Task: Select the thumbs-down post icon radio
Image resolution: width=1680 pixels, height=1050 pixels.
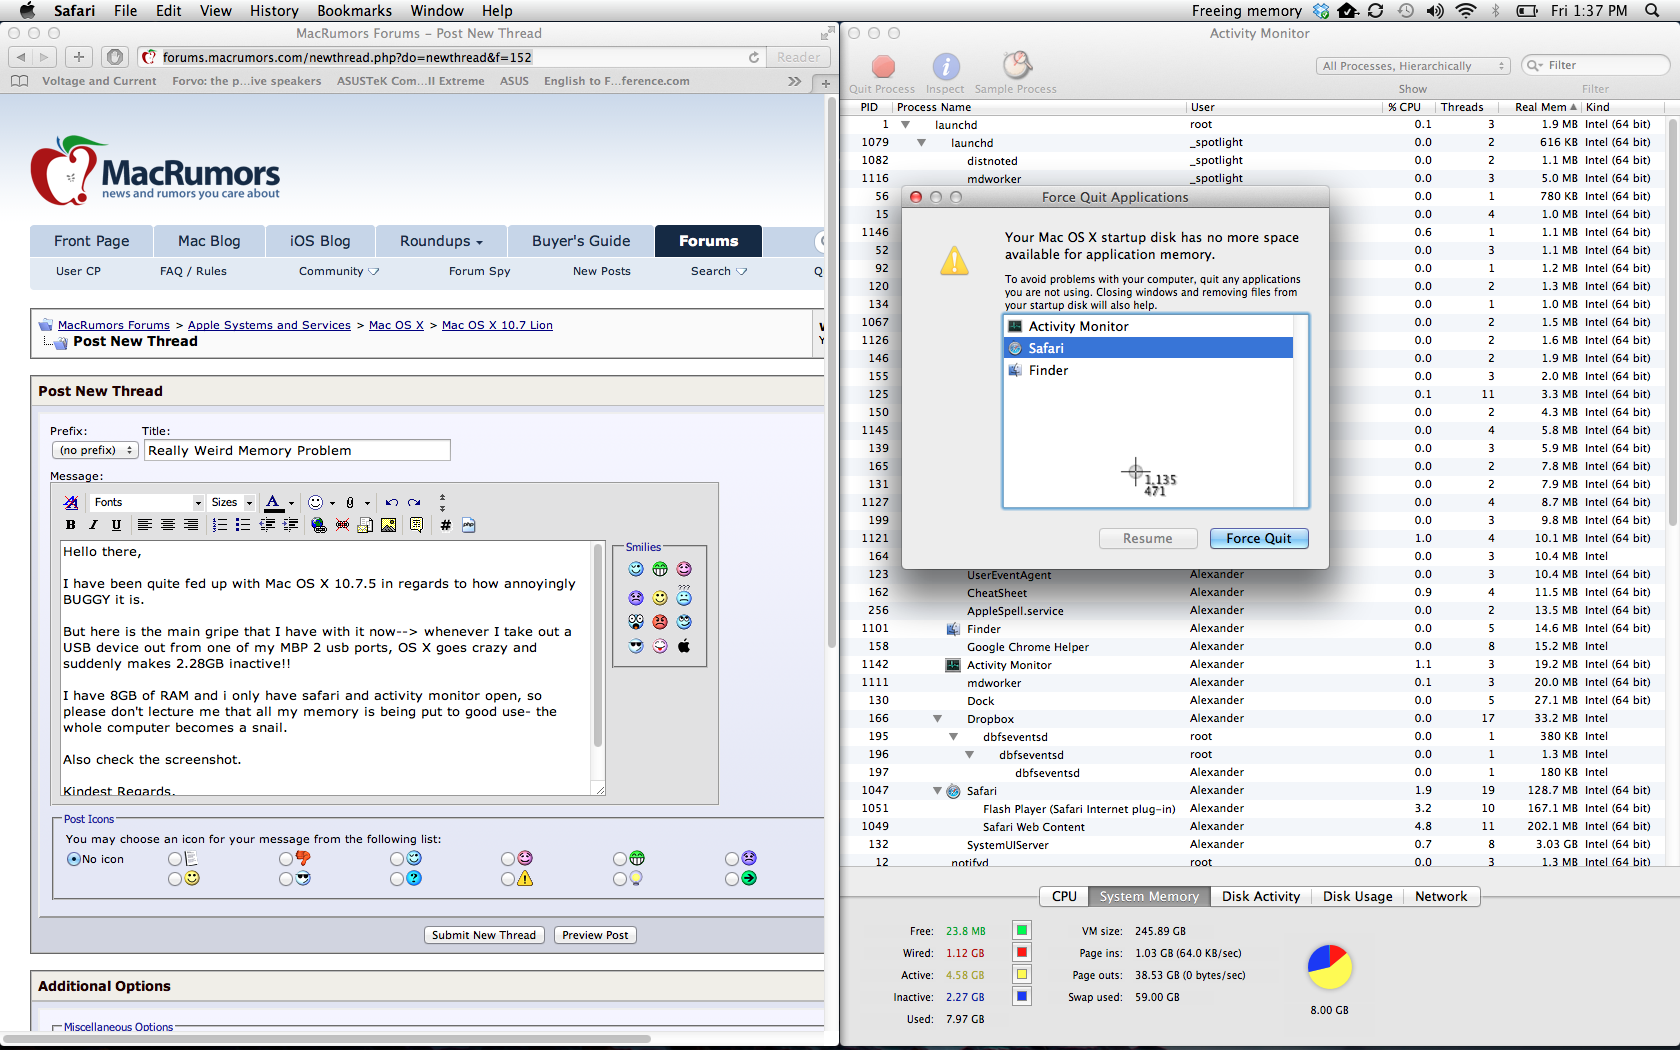Action: [x=286, y=859]
